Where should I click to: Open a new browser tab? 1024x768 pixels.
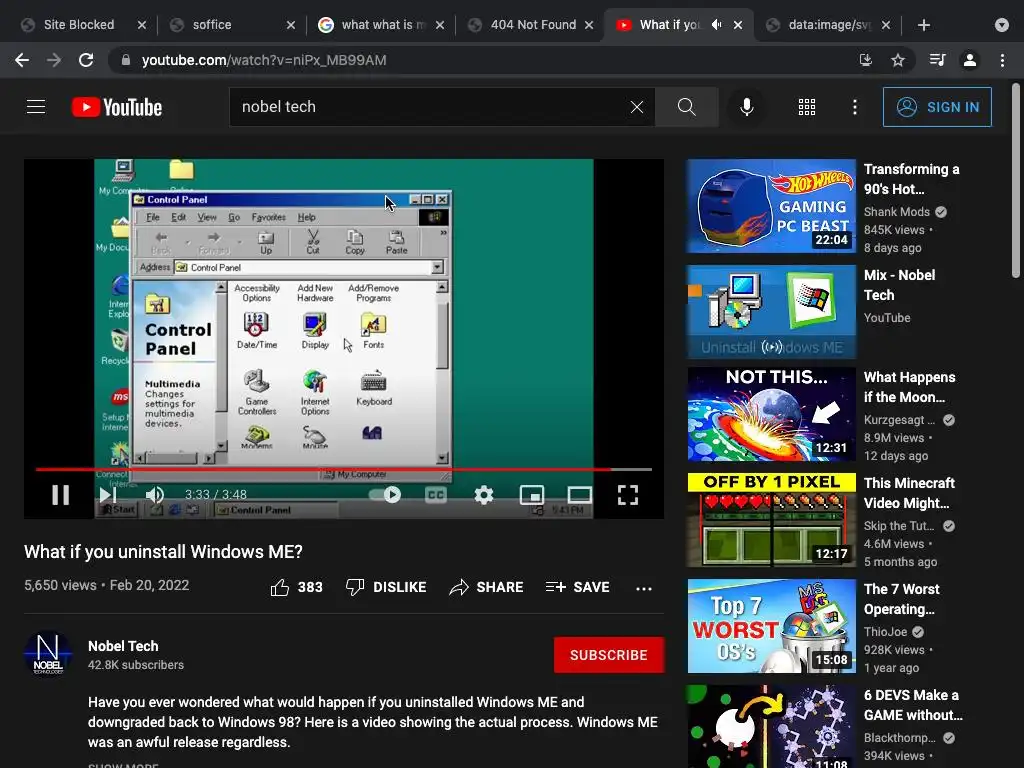click(923, 25)
